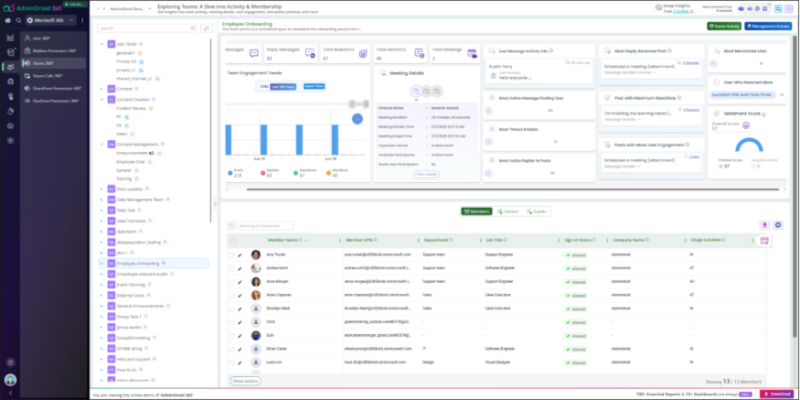
Task: Click the green Teams Activity button
Action: (724, 26)
